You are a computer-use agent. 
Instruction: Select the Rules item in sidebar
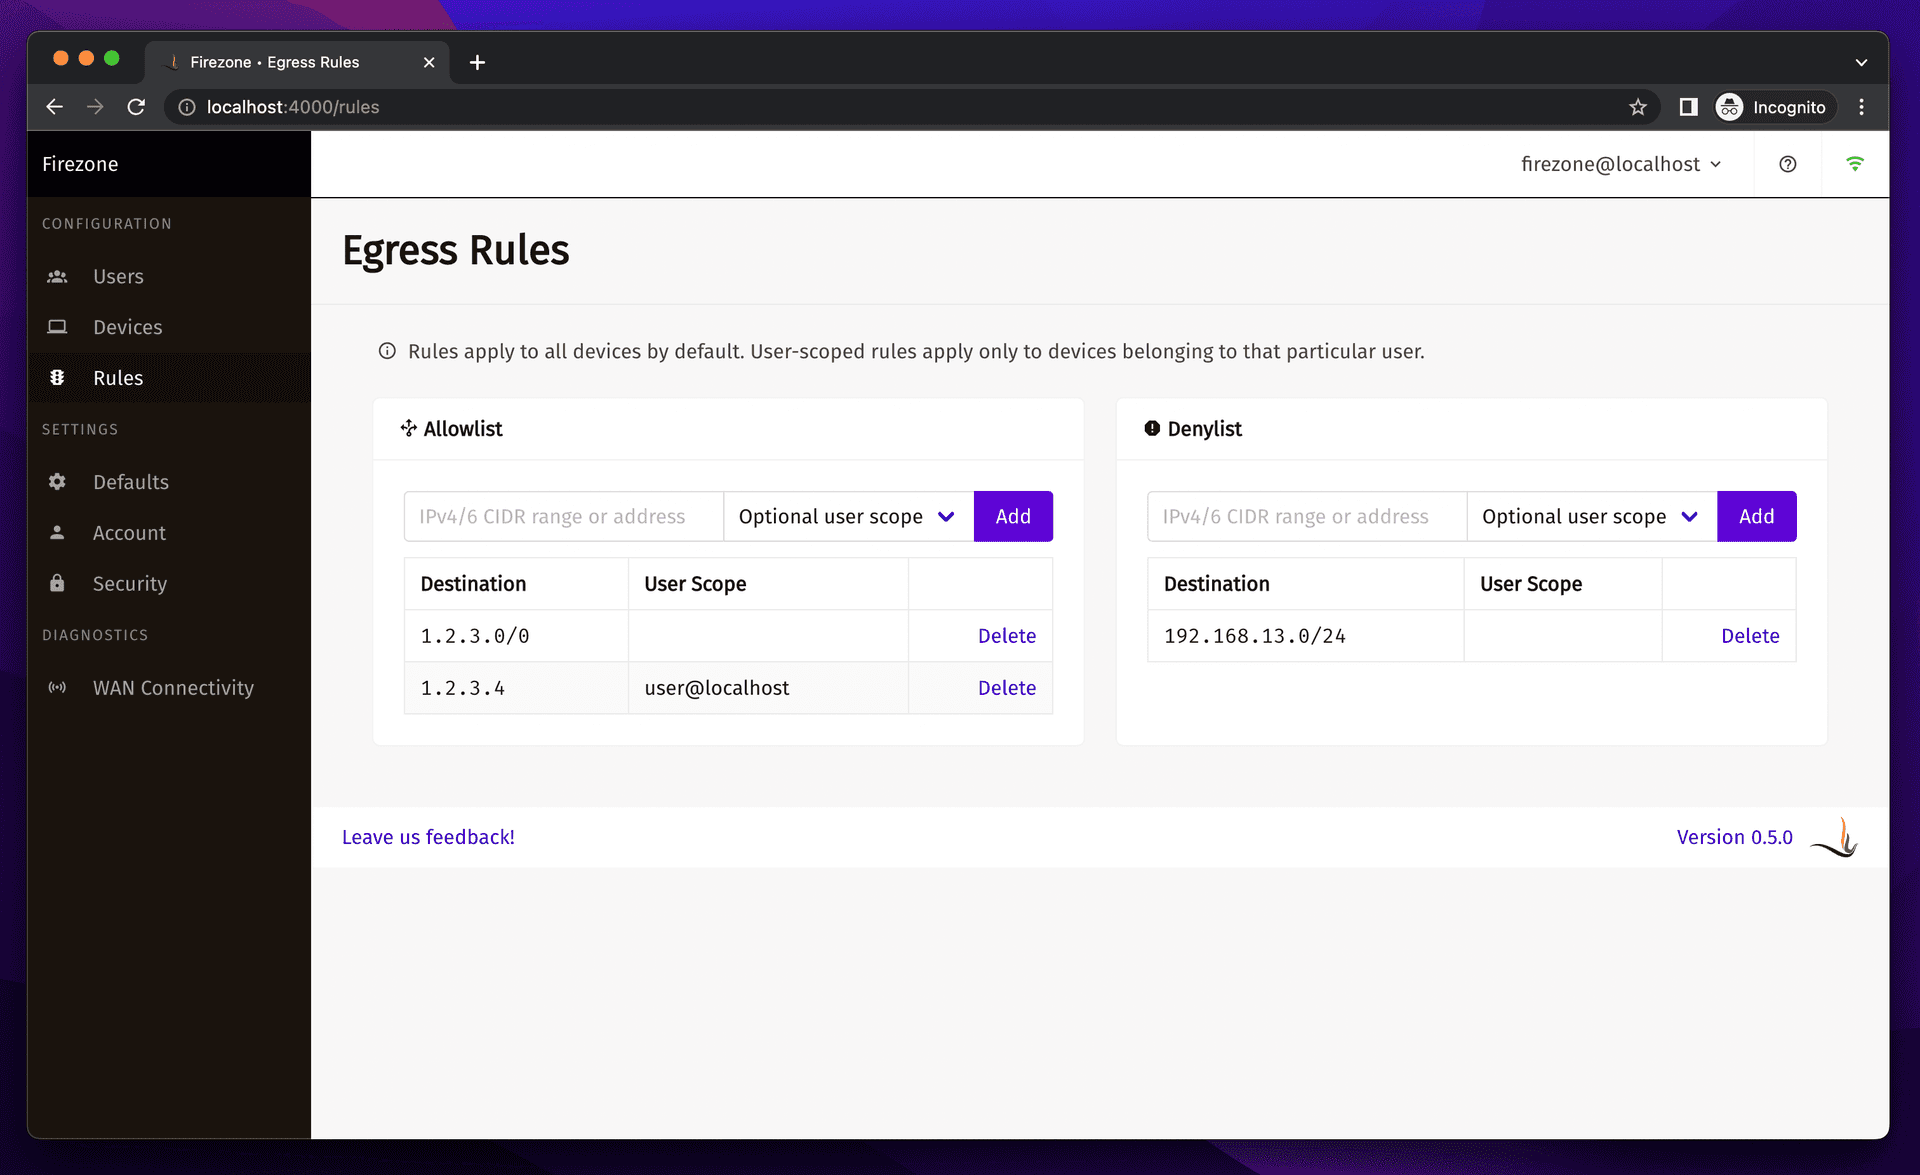pyautogui.click(x=118, y=378)
